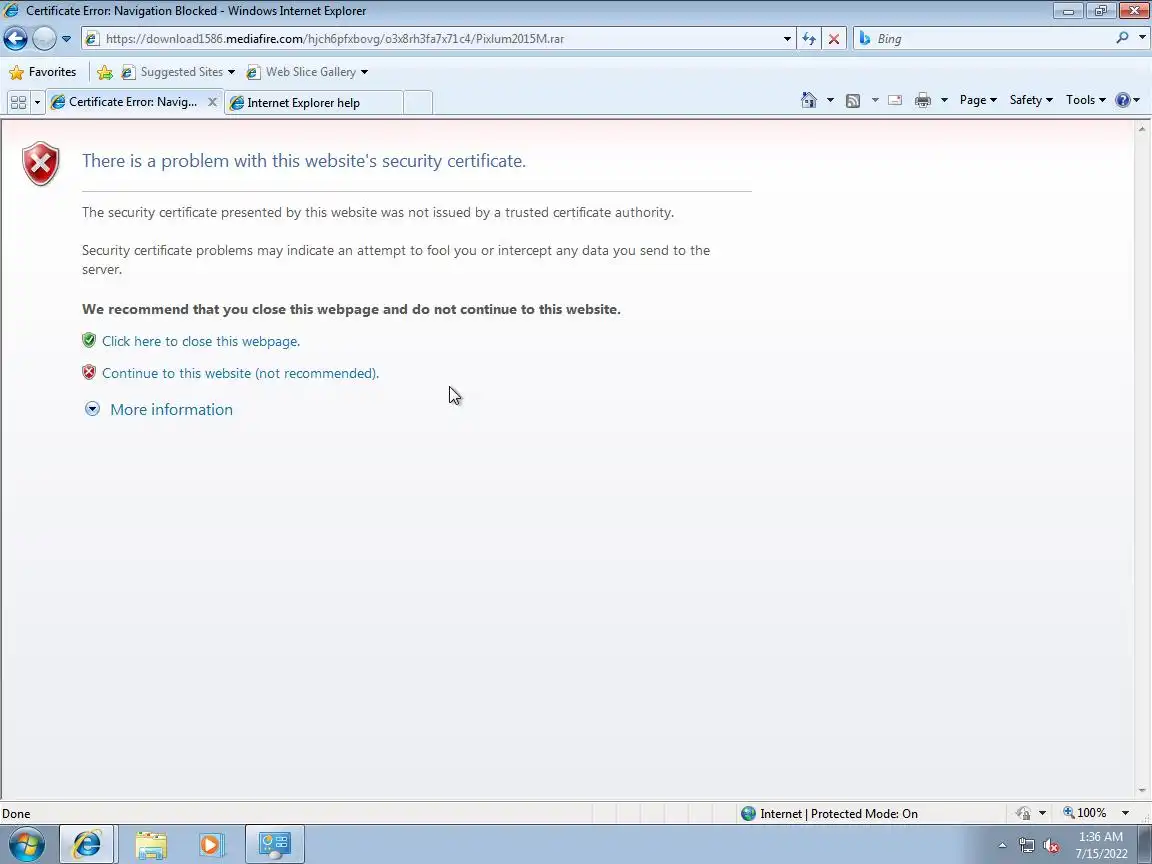Click the New Tab button

click(418, 103)
